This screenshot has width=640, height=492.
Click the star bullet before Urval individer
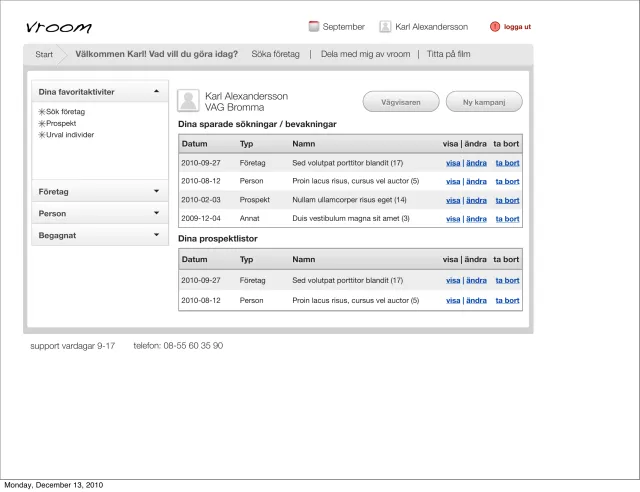point(42,135)
